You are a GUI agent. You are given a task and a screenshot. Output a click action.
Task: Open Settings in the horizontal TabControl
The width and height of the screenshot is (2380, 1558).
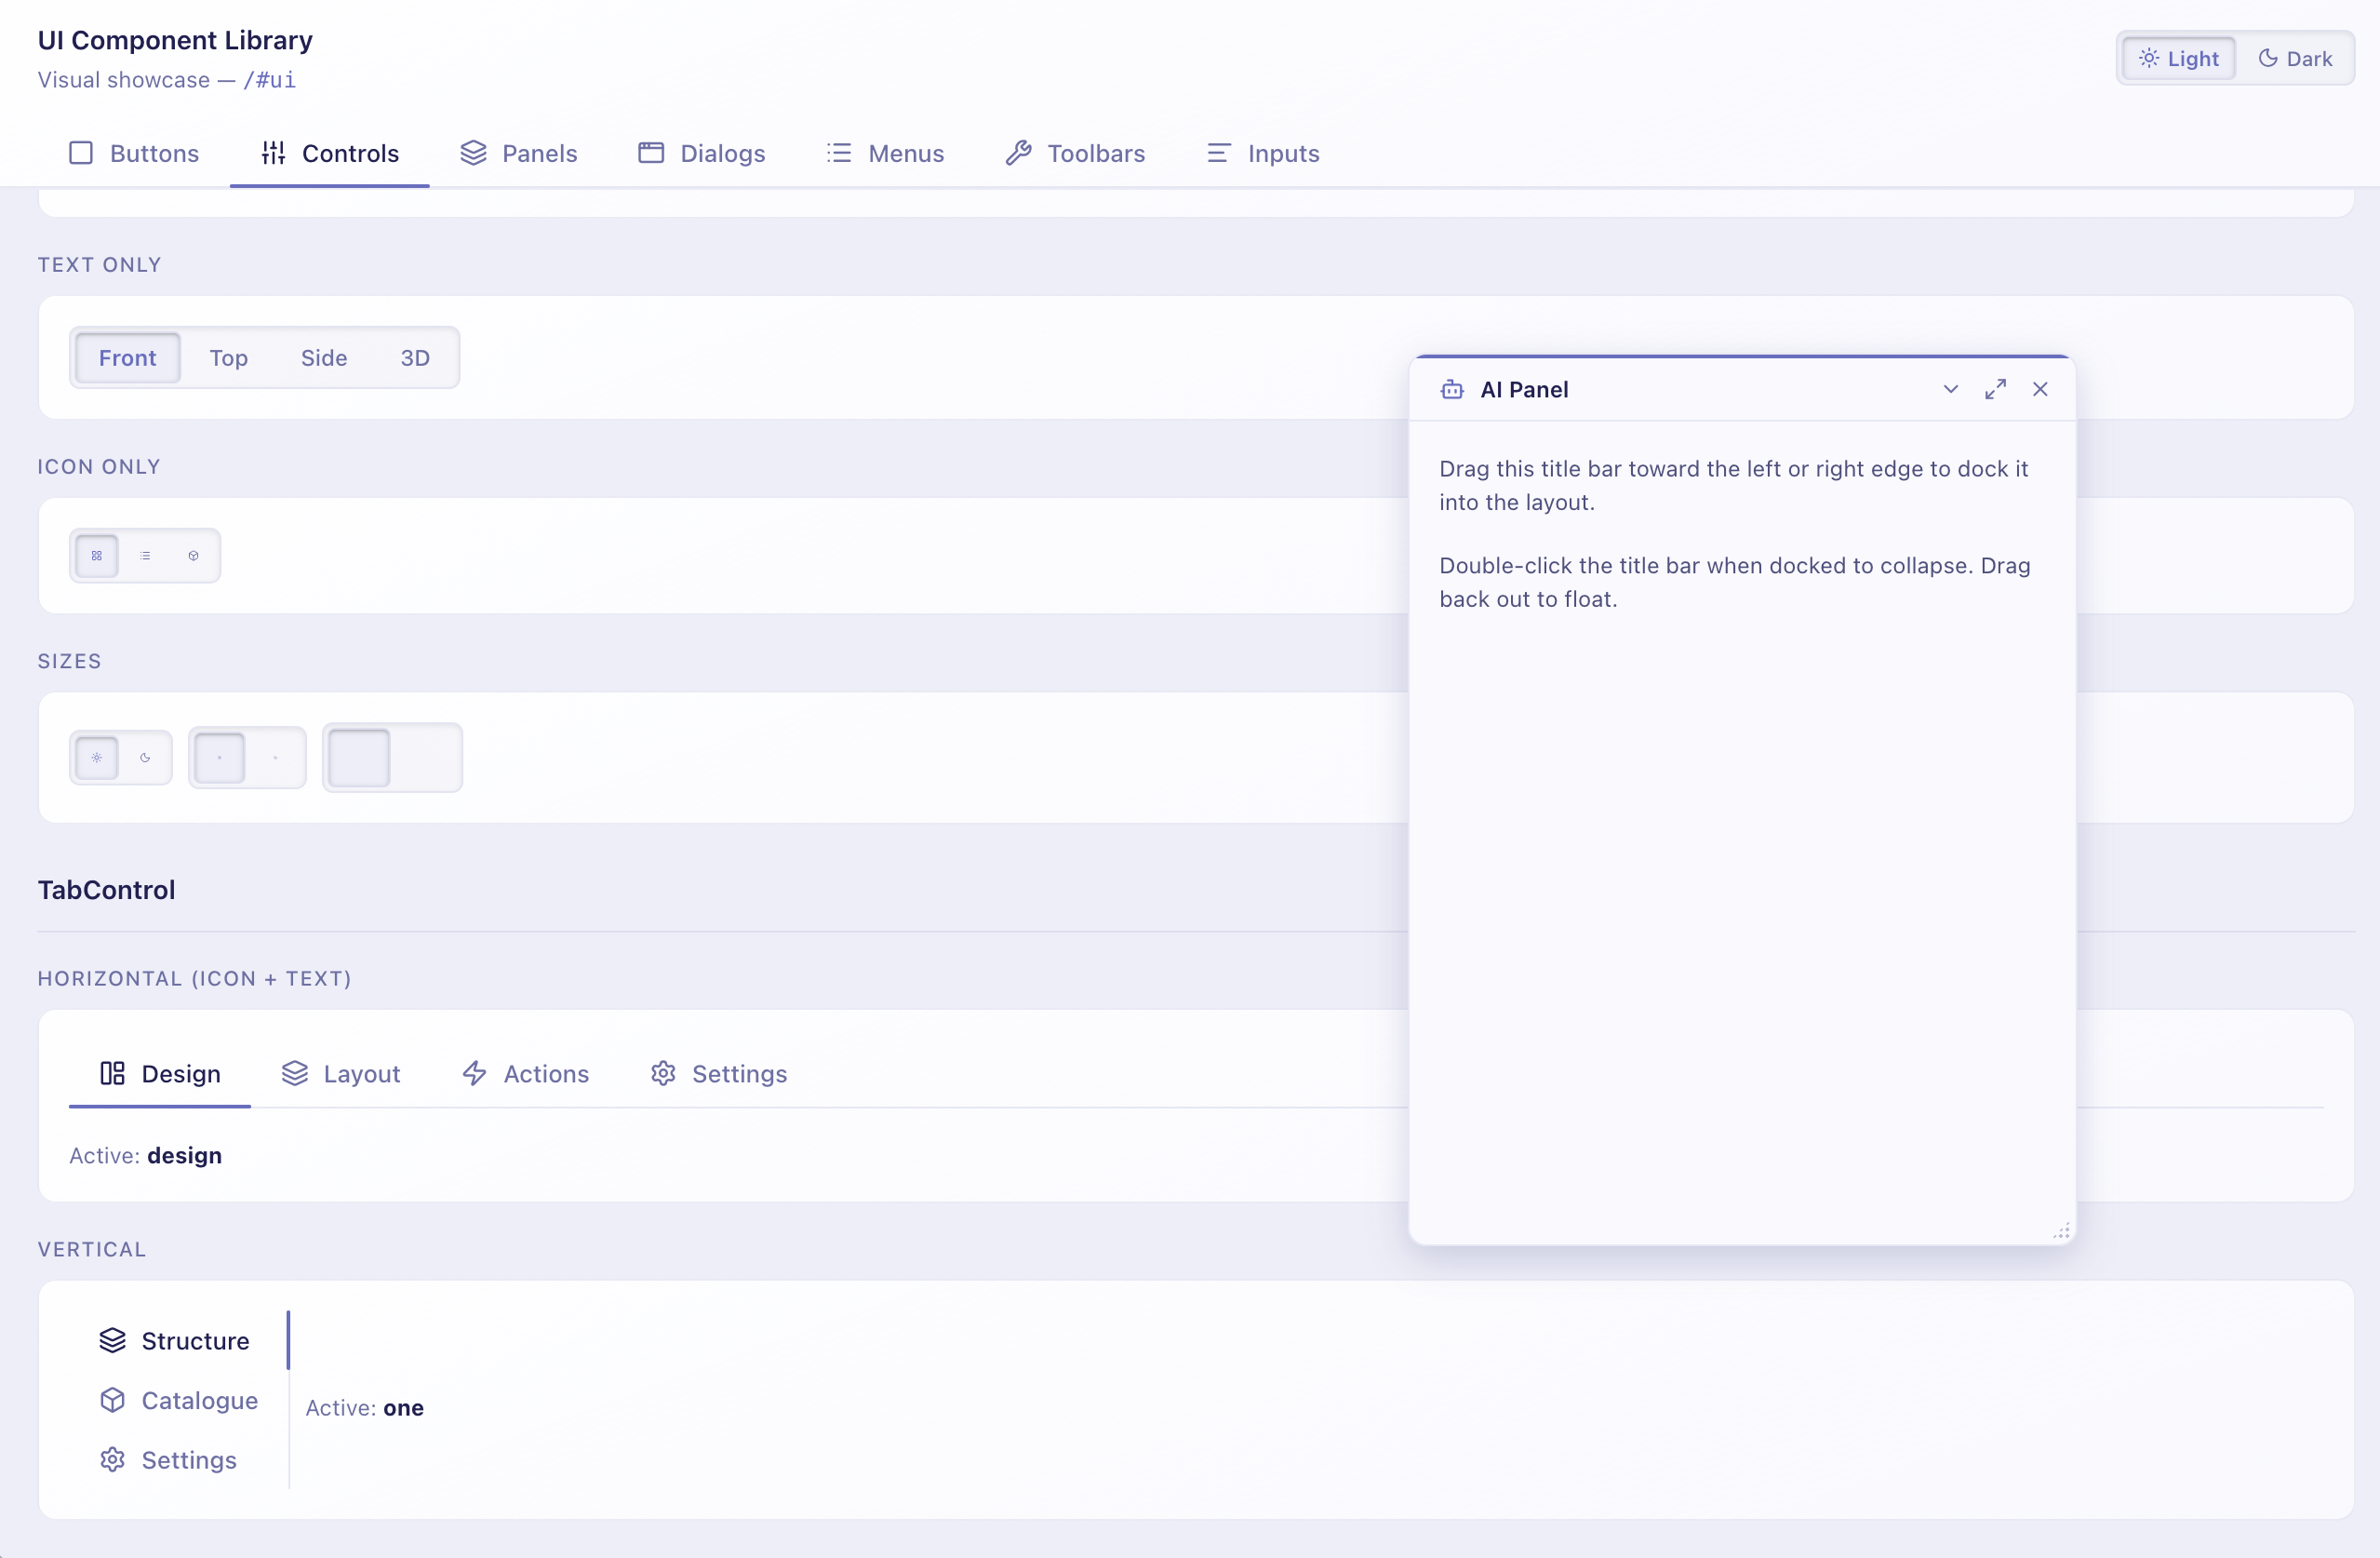point(719,1074)
